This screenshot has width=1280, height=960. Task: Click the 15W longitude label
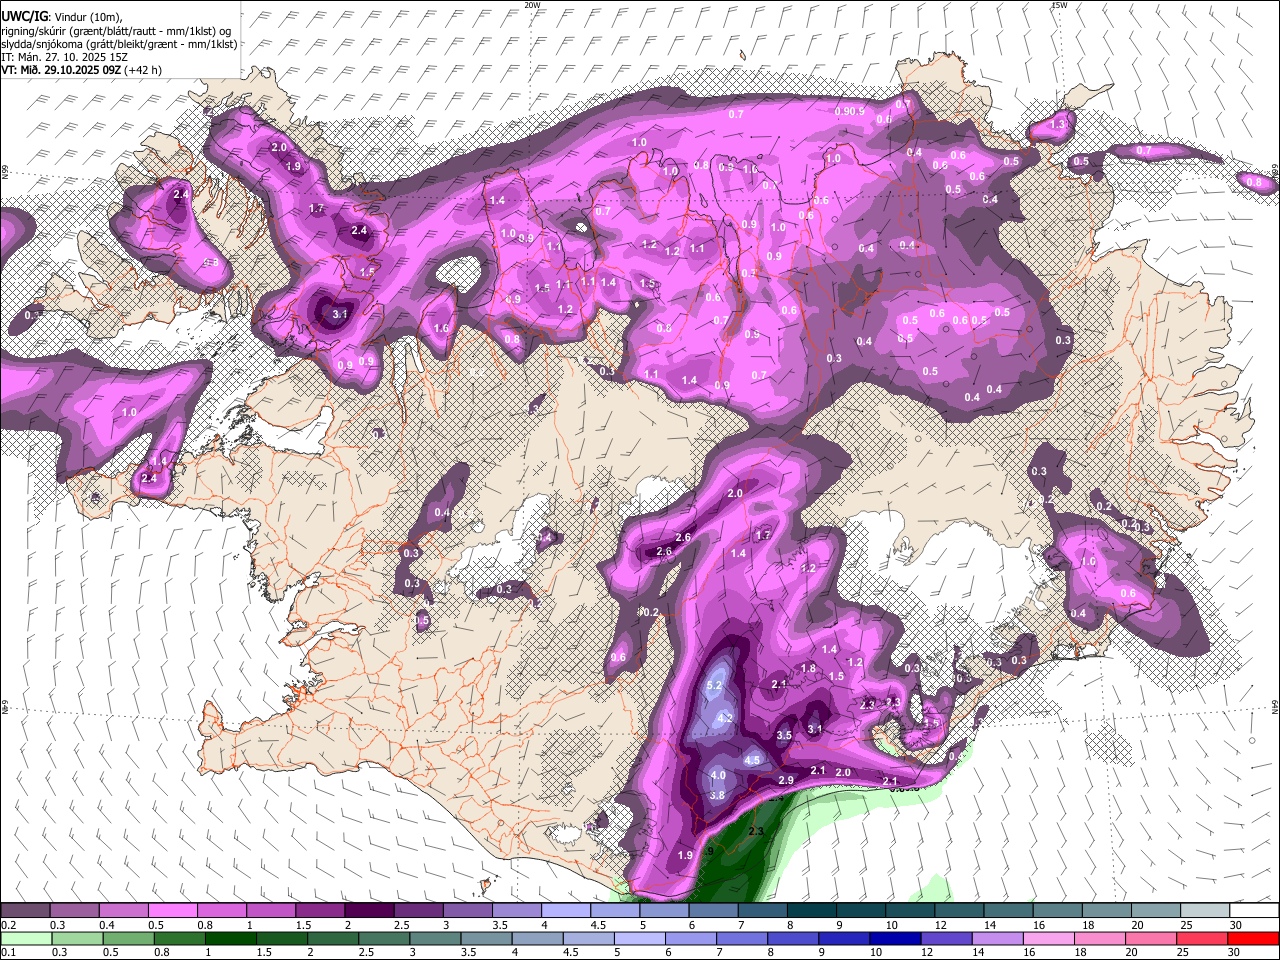point(1059,5)
